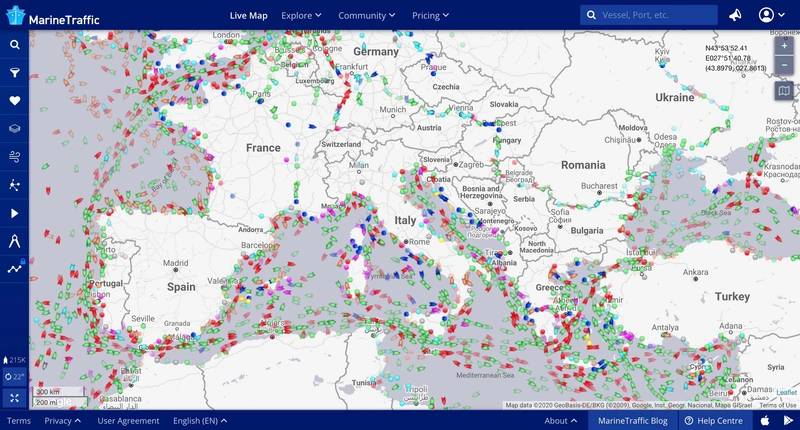Click the Apple App Store icon

click(765, 421)
